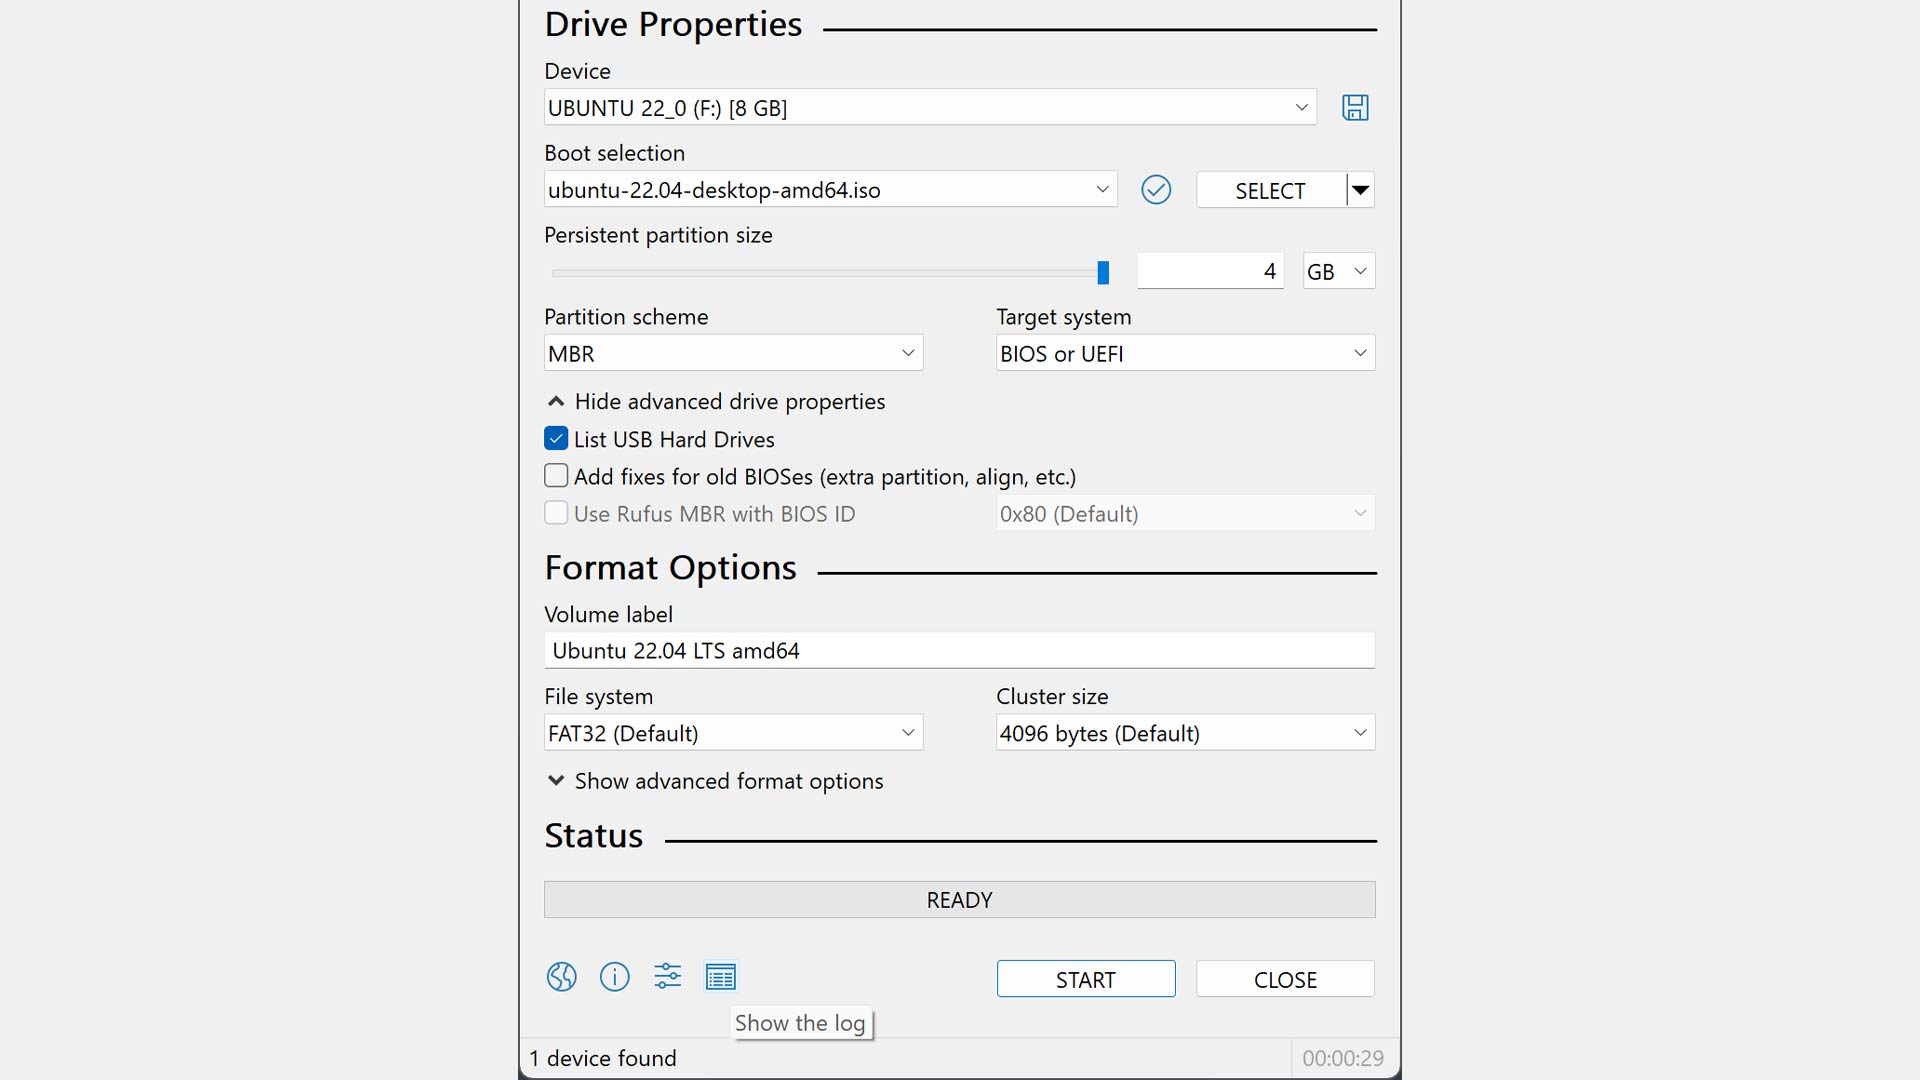Screen dimensions: 1920x1080
Task: Click the CLOSE button
Action: click(x=1285, y=979)
